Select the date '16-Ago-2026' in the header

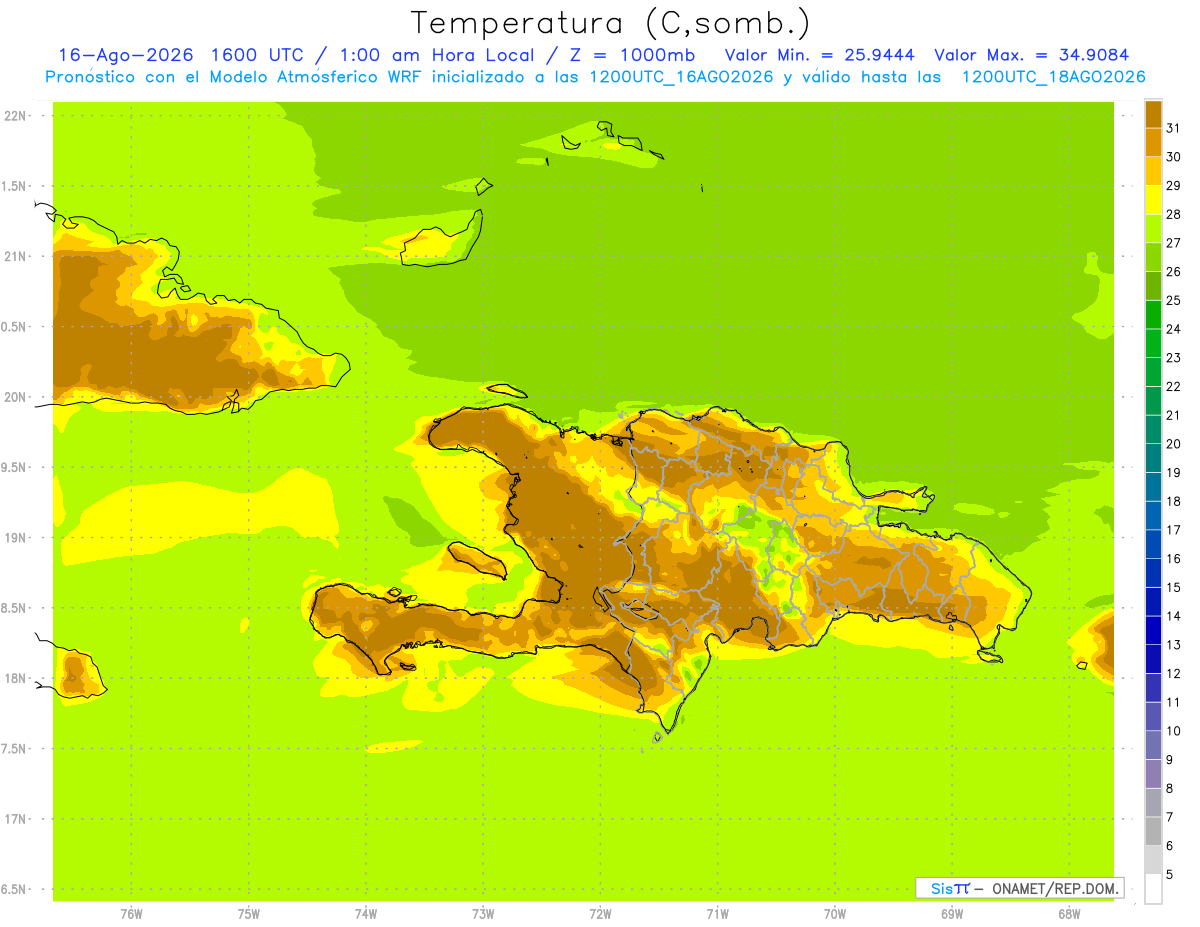124,55
